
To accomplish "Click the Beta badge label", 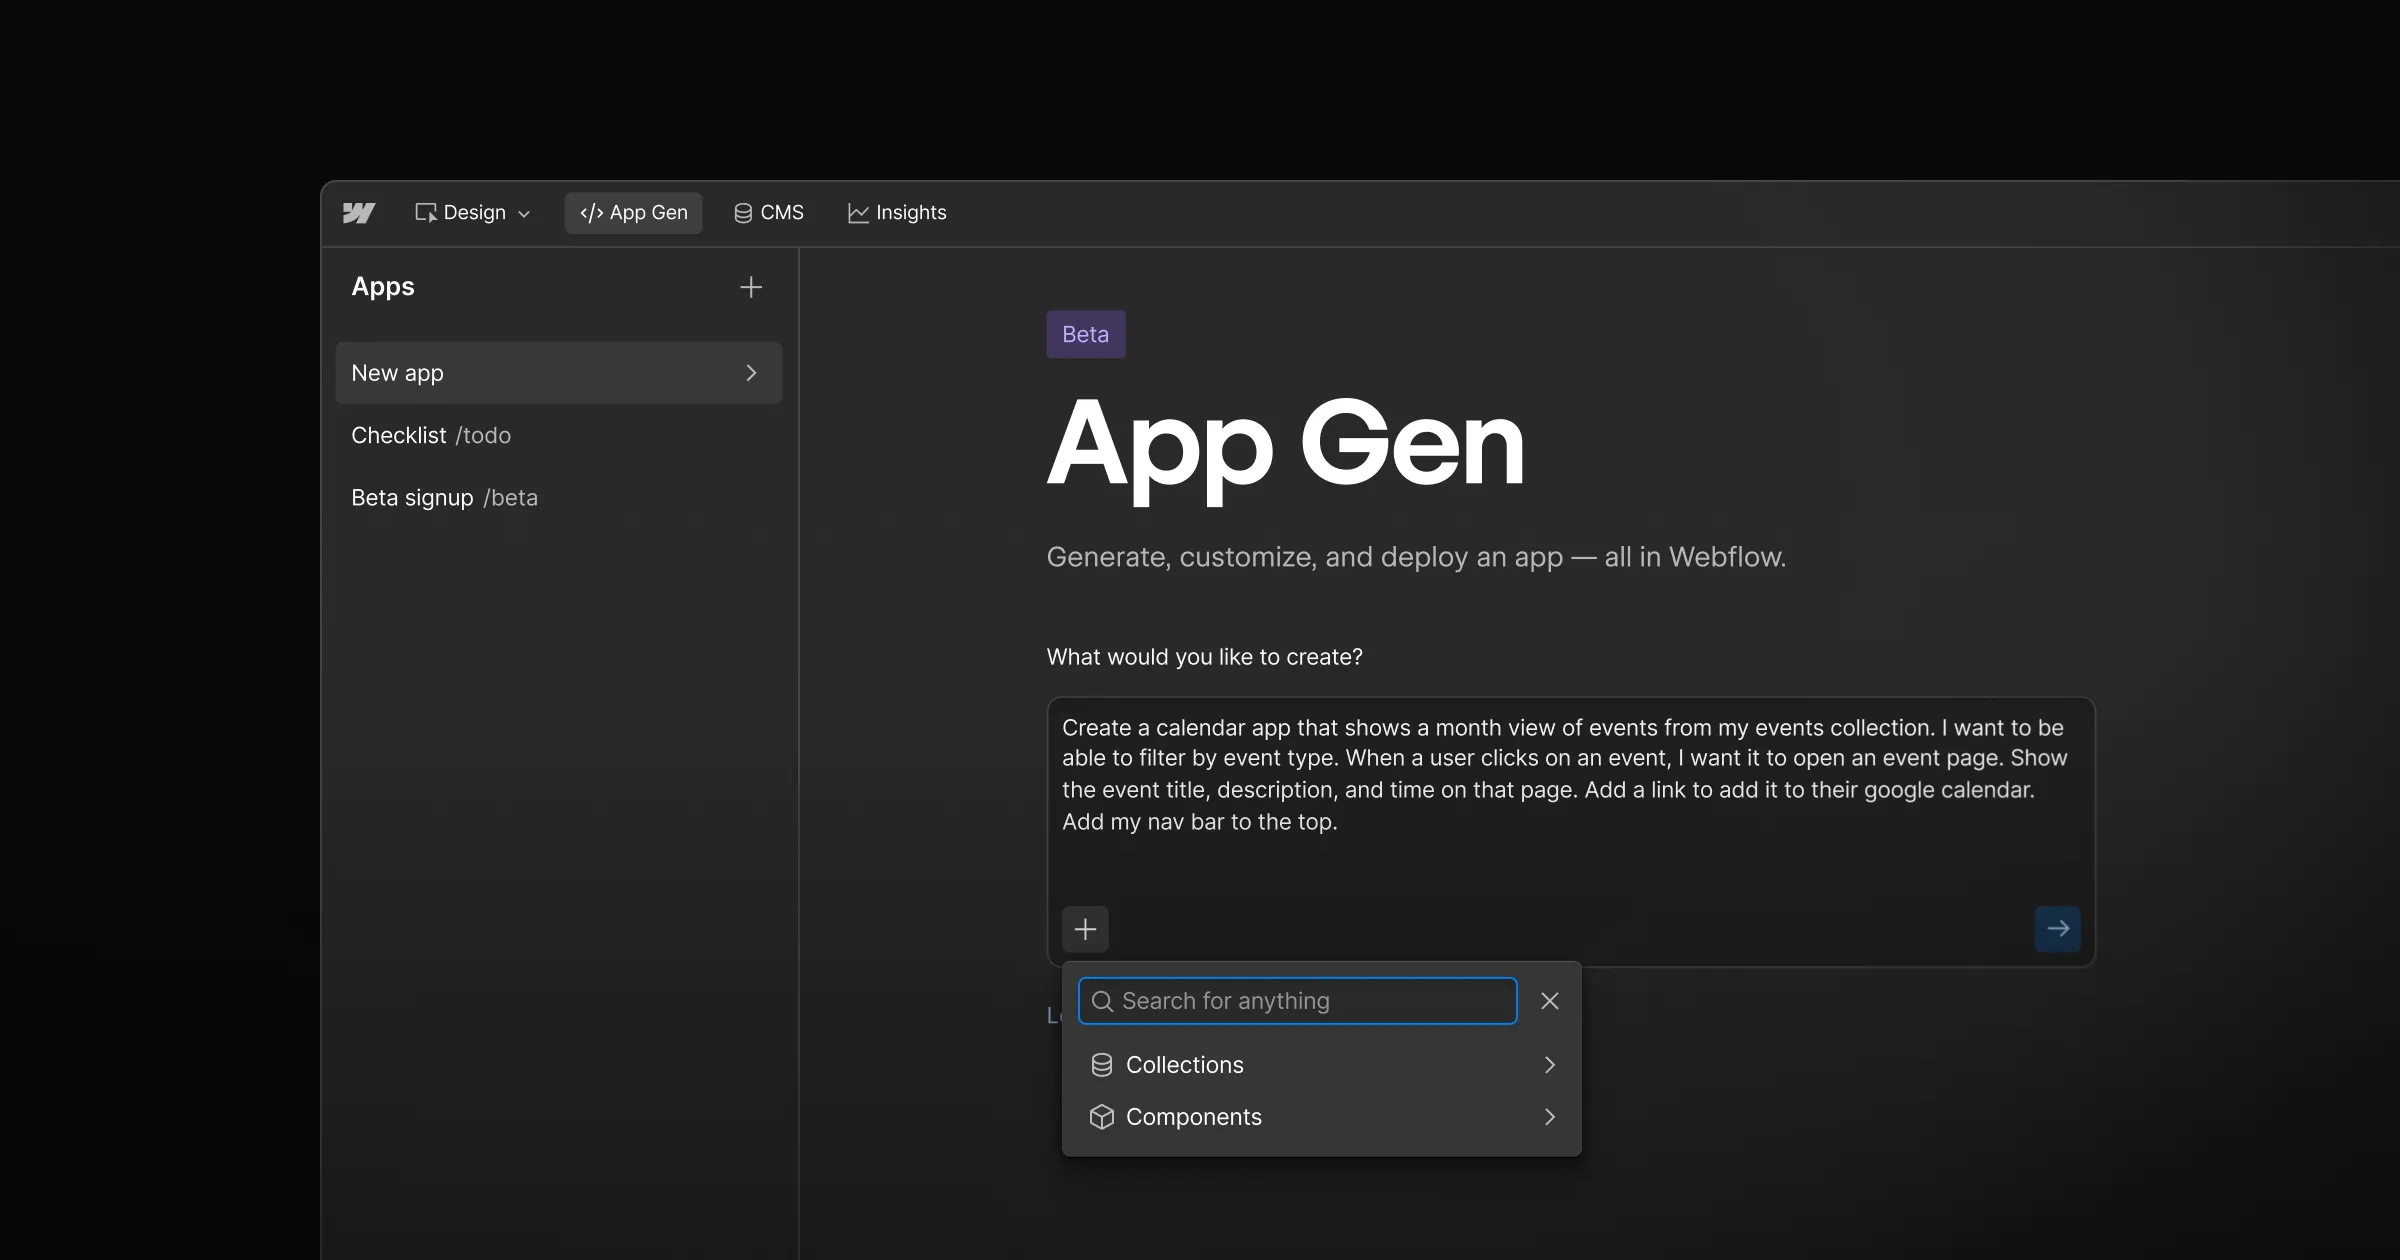I will coord(1086,335).
